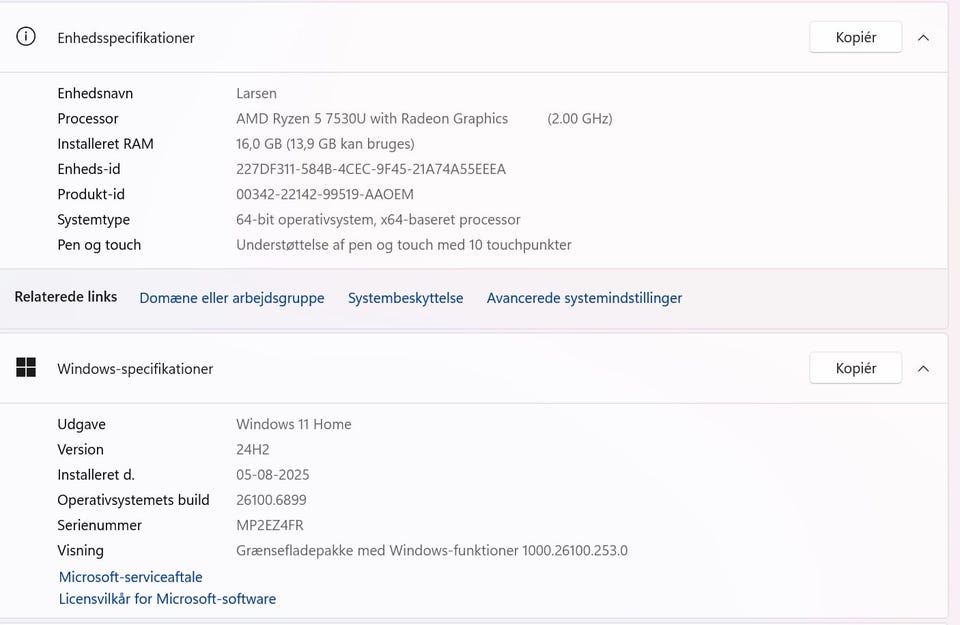Open Domæne eller arbejdsgruppe link

[232, 298]
